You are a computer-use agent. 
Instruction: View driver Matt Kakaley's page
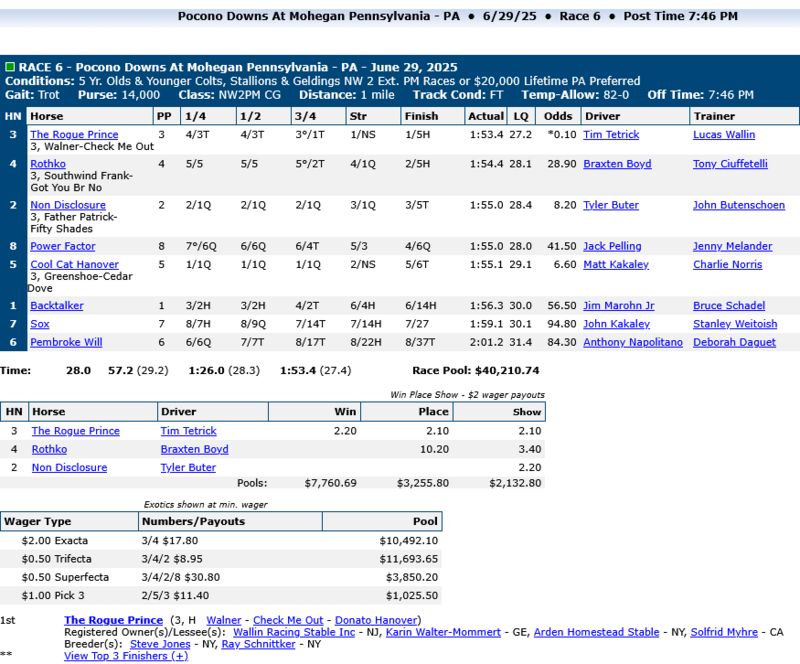pyautogui.click(x=616, y=265)
